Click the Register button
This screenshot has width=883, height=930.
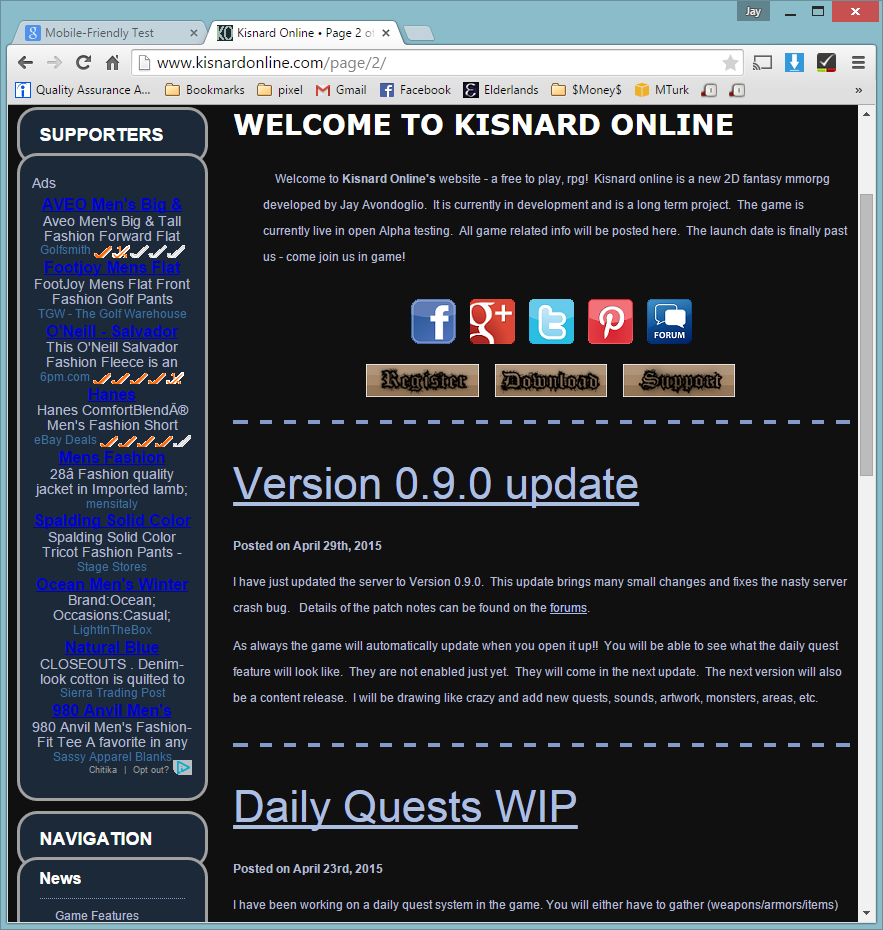click(x=422, y=380)
